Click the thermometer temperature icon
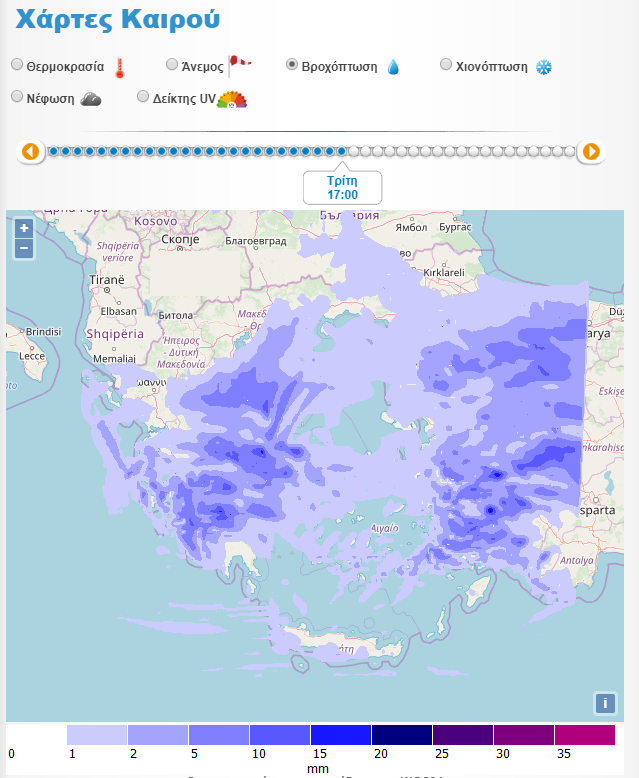This screenshot has height=778, width=639. pyautogui.click(x=120, y=68)
